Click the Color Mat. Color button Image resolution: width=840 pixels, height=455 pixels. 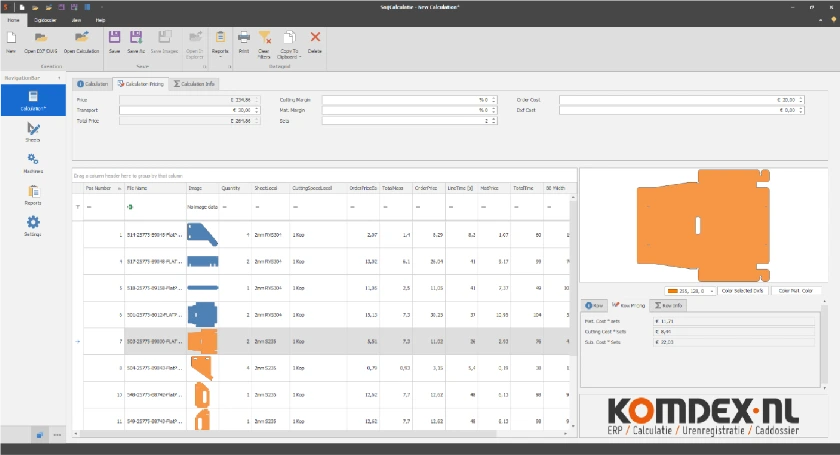(800, 291)
